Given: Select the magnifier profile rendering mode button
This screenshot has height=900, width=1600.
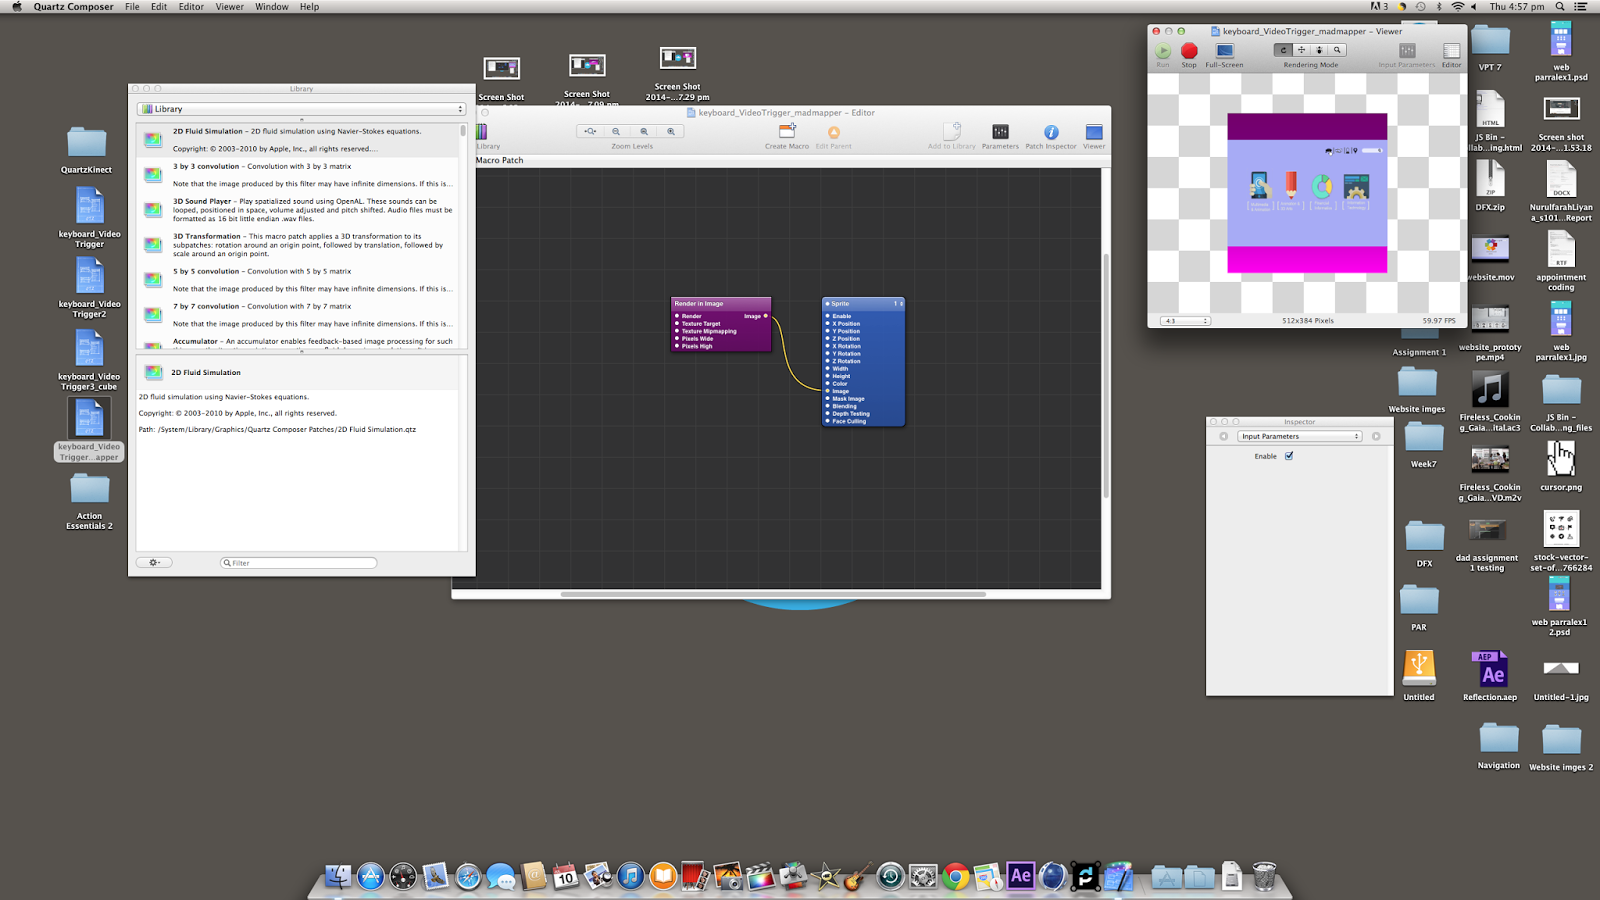Looking at the screenshot, I should click(1337, 50).
